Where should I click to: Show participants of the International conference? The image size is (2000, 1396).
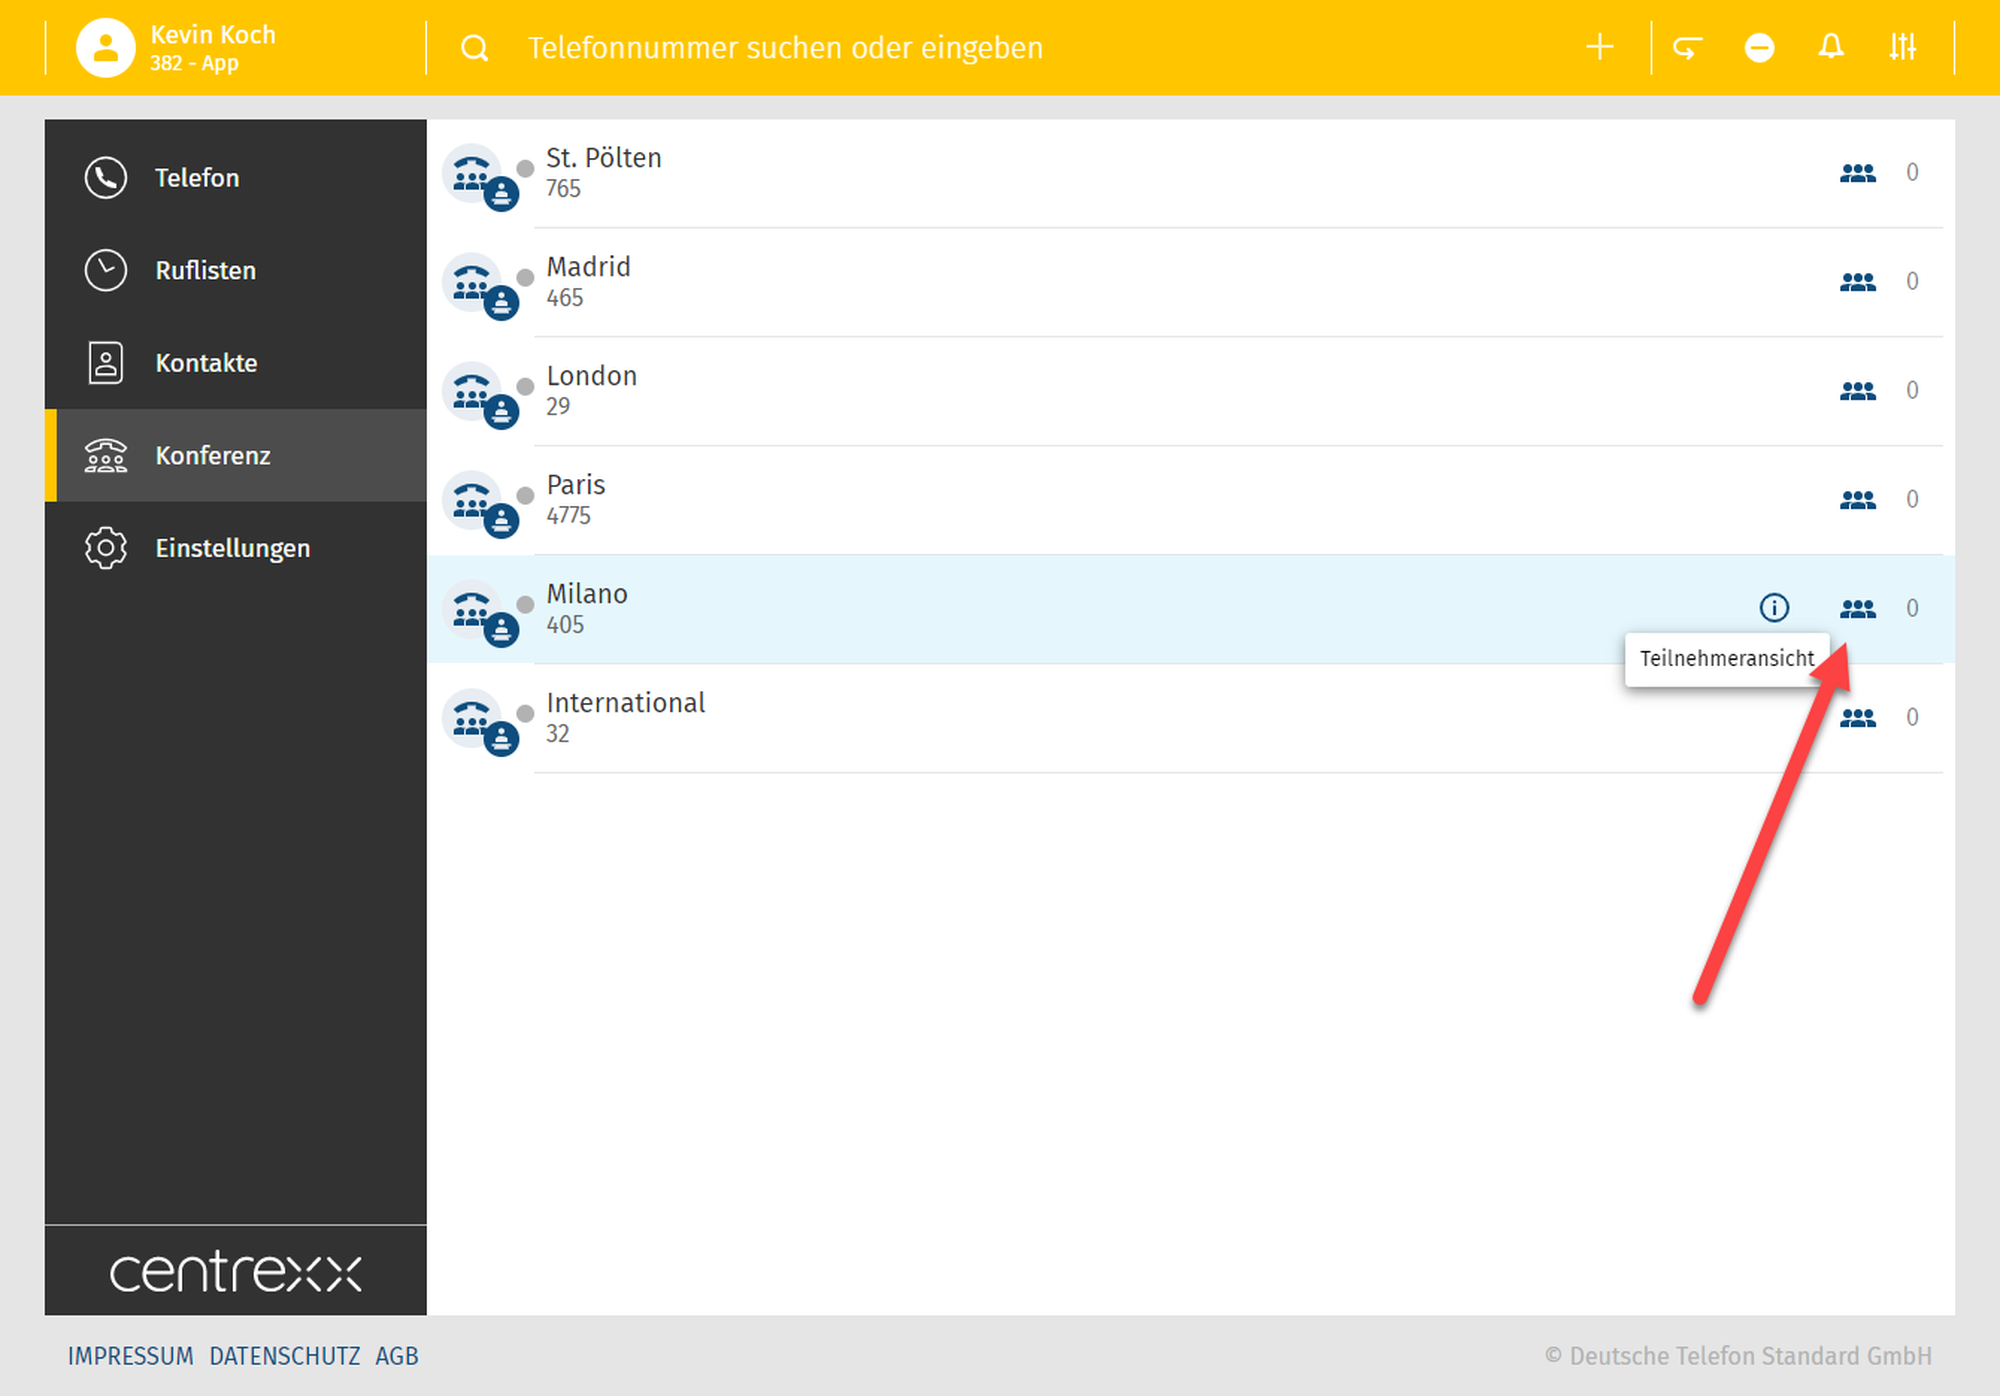1857,717
